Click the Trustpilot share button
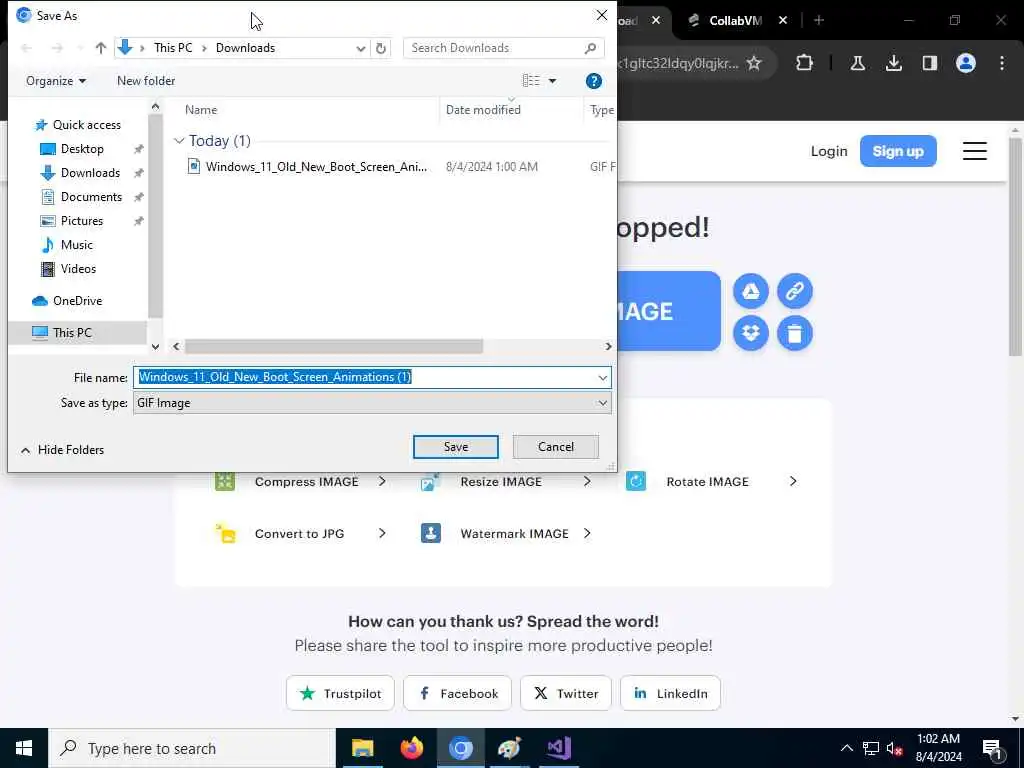The image size is (1024, 768). (x=340, y=693)
